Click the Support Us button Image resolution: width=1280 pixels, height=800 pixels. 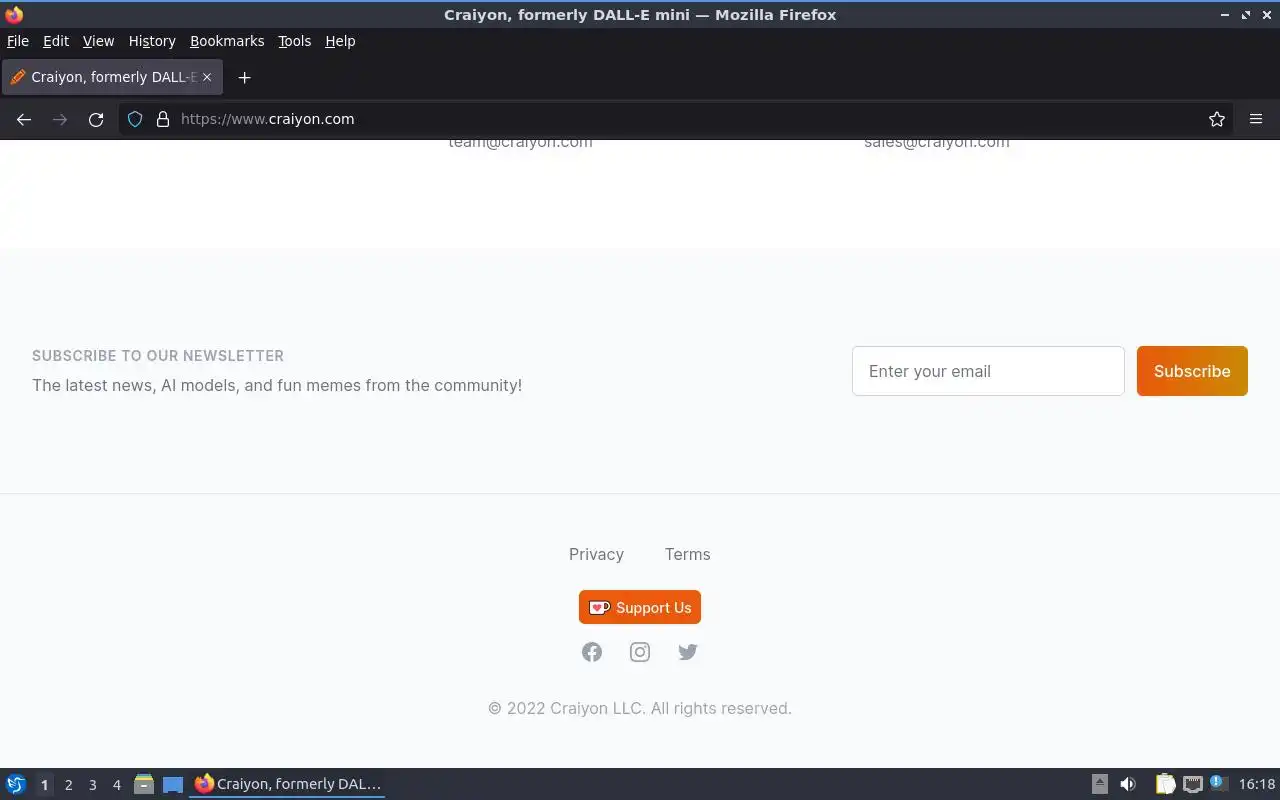(640, 607)
